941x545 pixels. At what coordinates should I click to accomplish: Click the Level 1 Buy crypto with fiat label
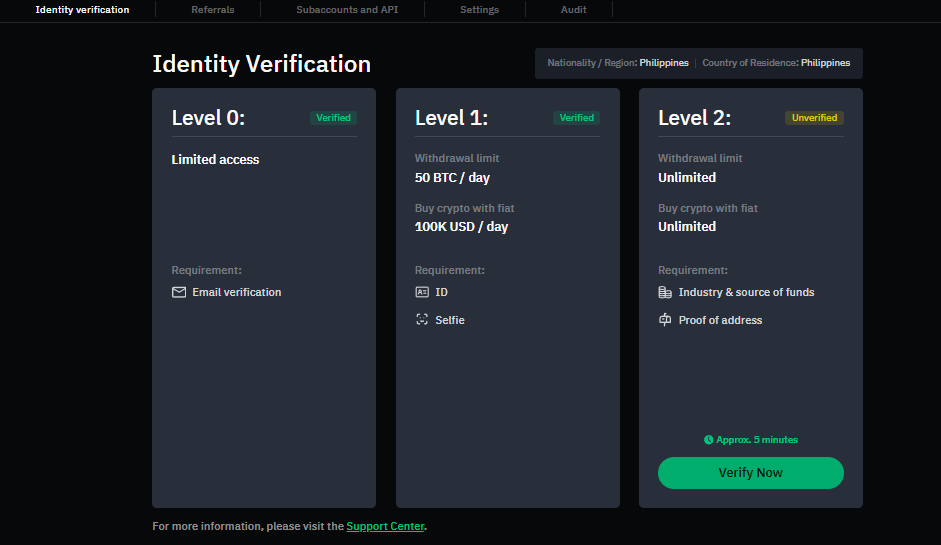pyautogui.click(x=464, y=208)
